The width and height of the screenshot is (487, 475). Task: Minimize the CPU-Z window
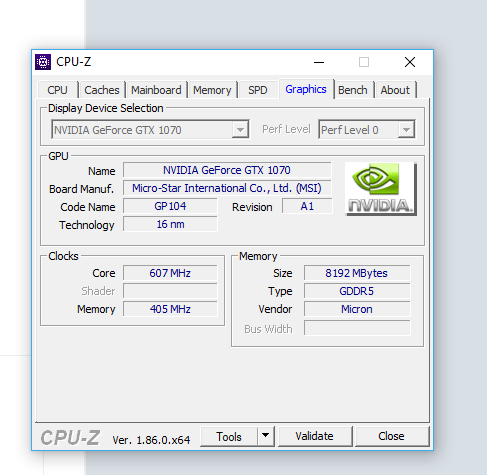319,62
